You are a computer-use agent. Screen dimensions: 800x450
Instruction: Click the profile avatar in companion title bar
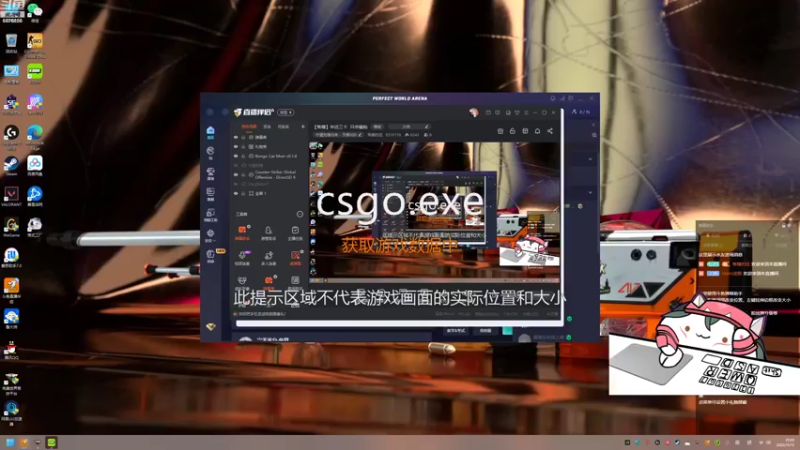pos(474,112)
